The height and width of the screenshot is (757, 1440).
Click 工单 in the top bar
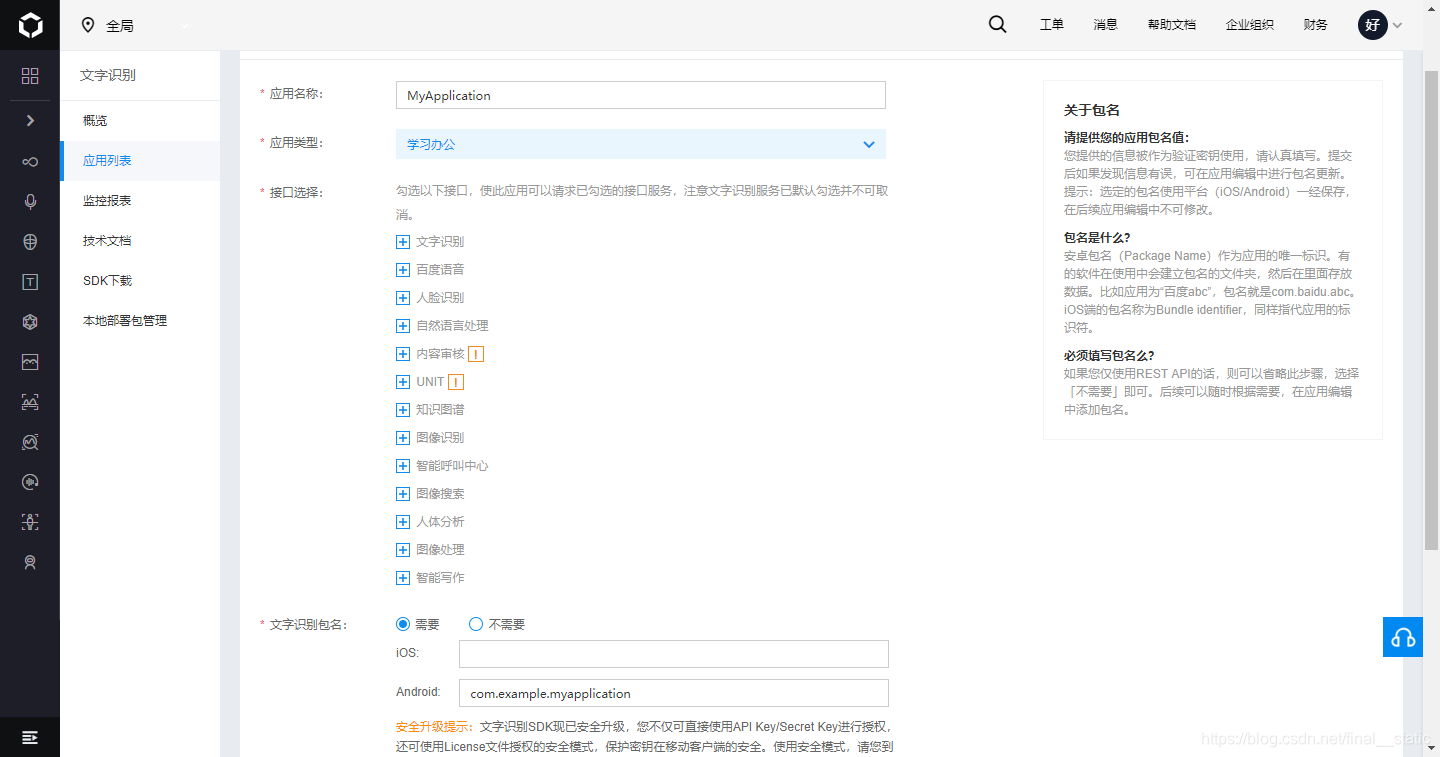tap(1051, 24)
